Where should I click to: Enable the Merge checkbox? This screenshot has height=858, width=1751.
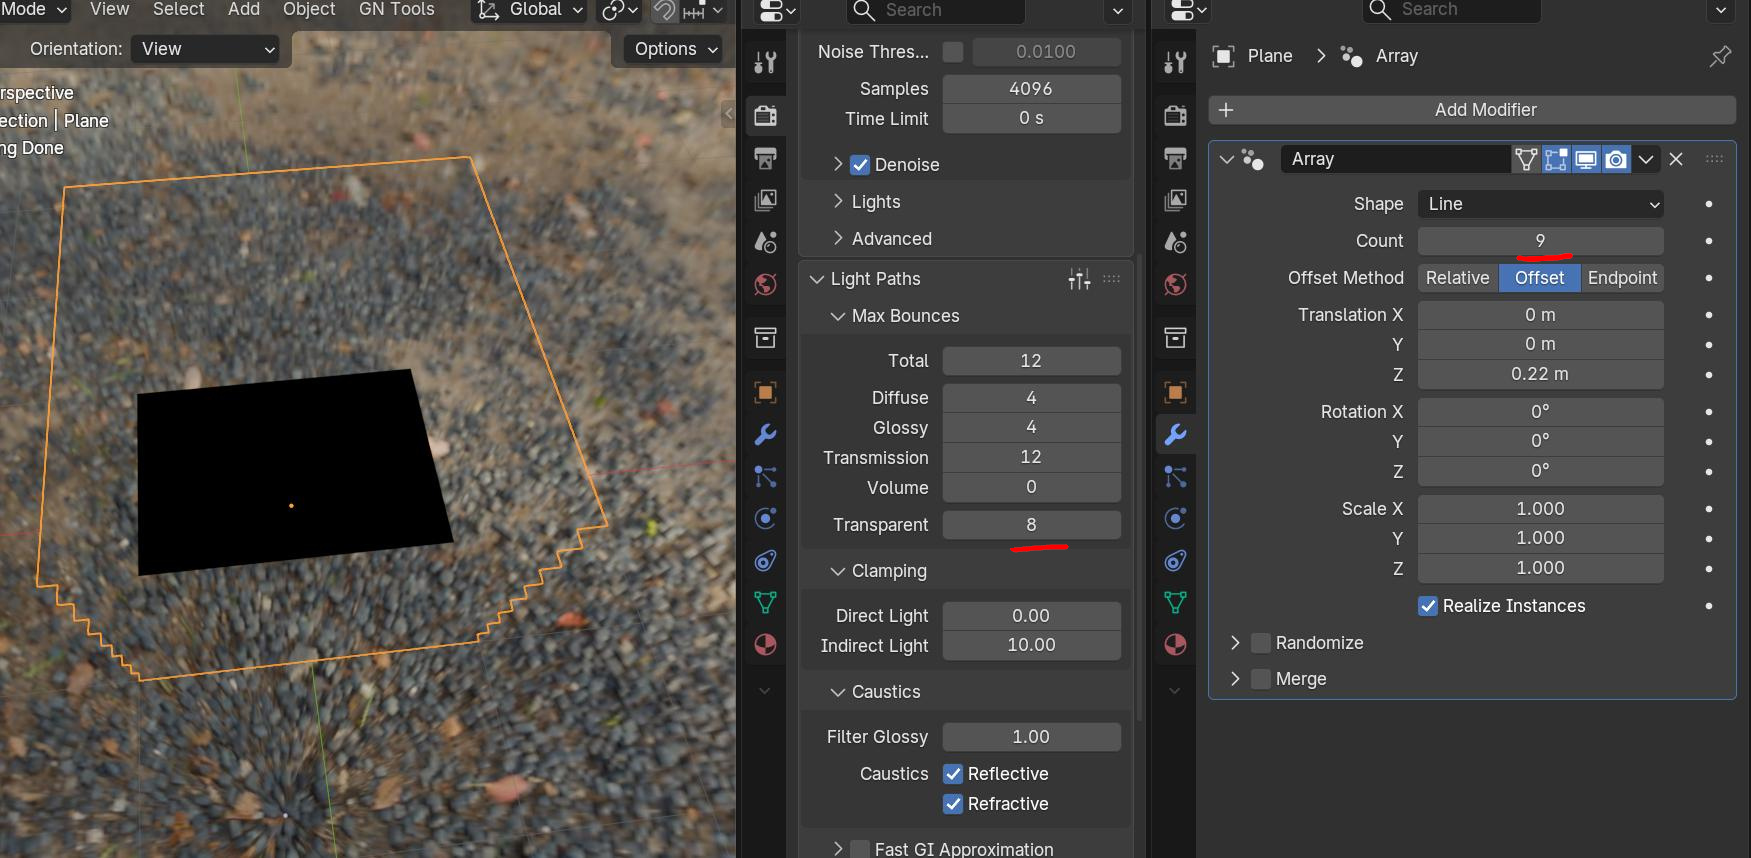pos(1261,679)
